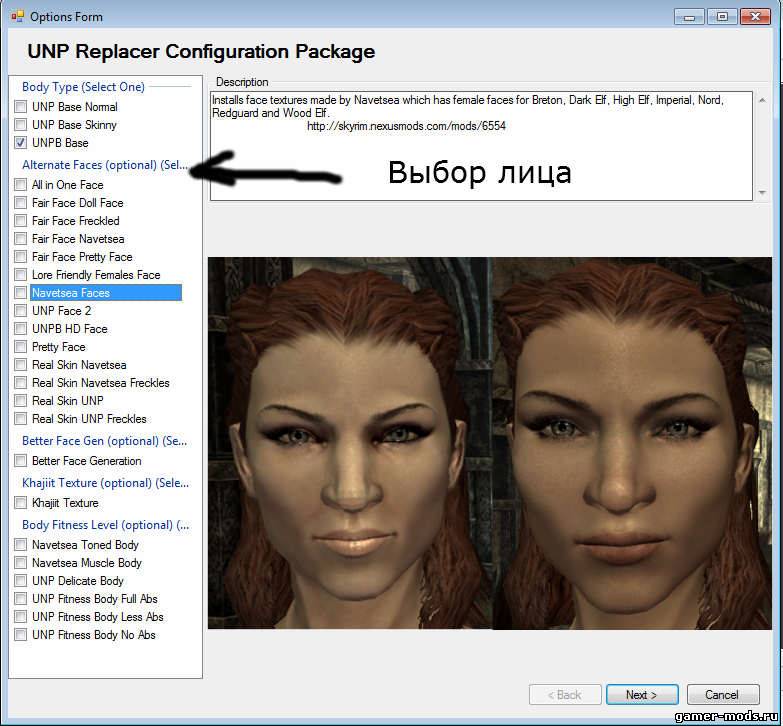Tick UNP Fitness Body Less Abs

(20, 617)
